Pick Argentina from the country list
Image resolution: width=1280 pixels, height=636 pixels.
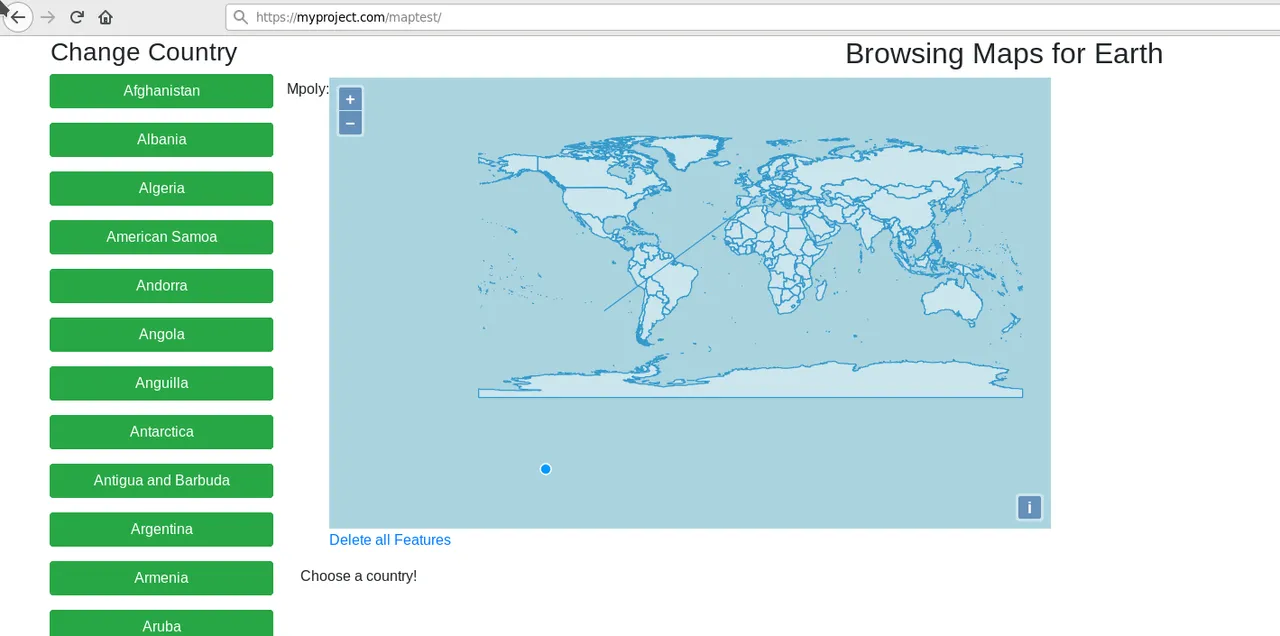(x=161, y=529)
